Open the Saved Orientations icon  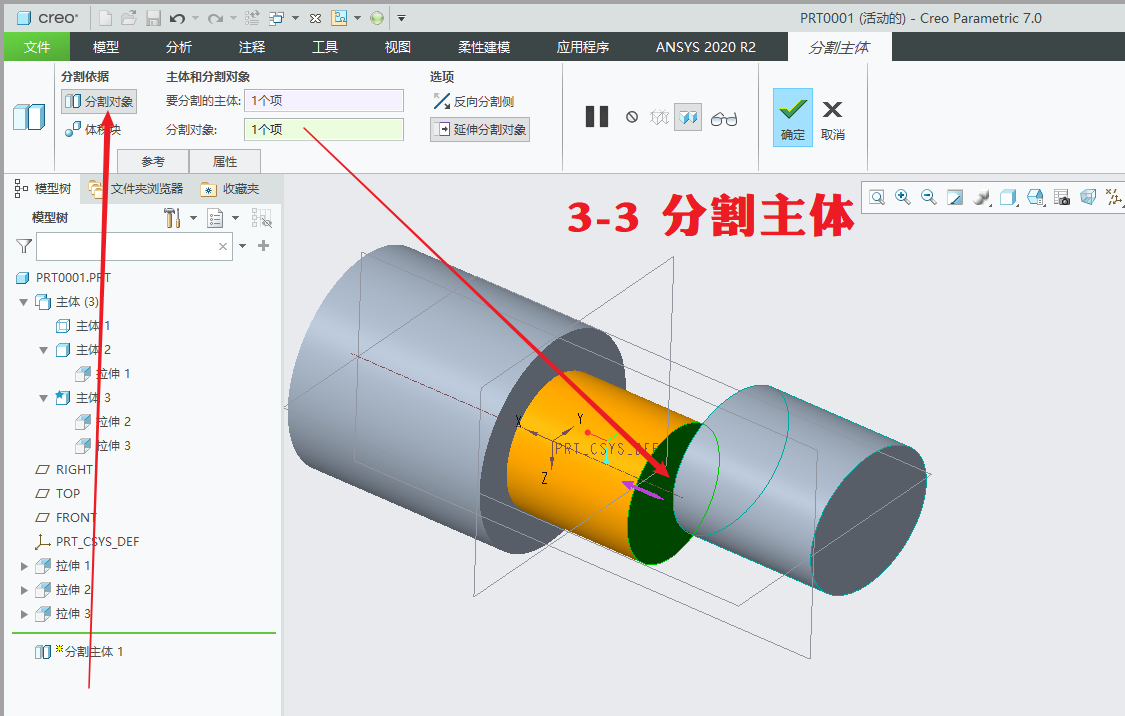point(1035,197)
